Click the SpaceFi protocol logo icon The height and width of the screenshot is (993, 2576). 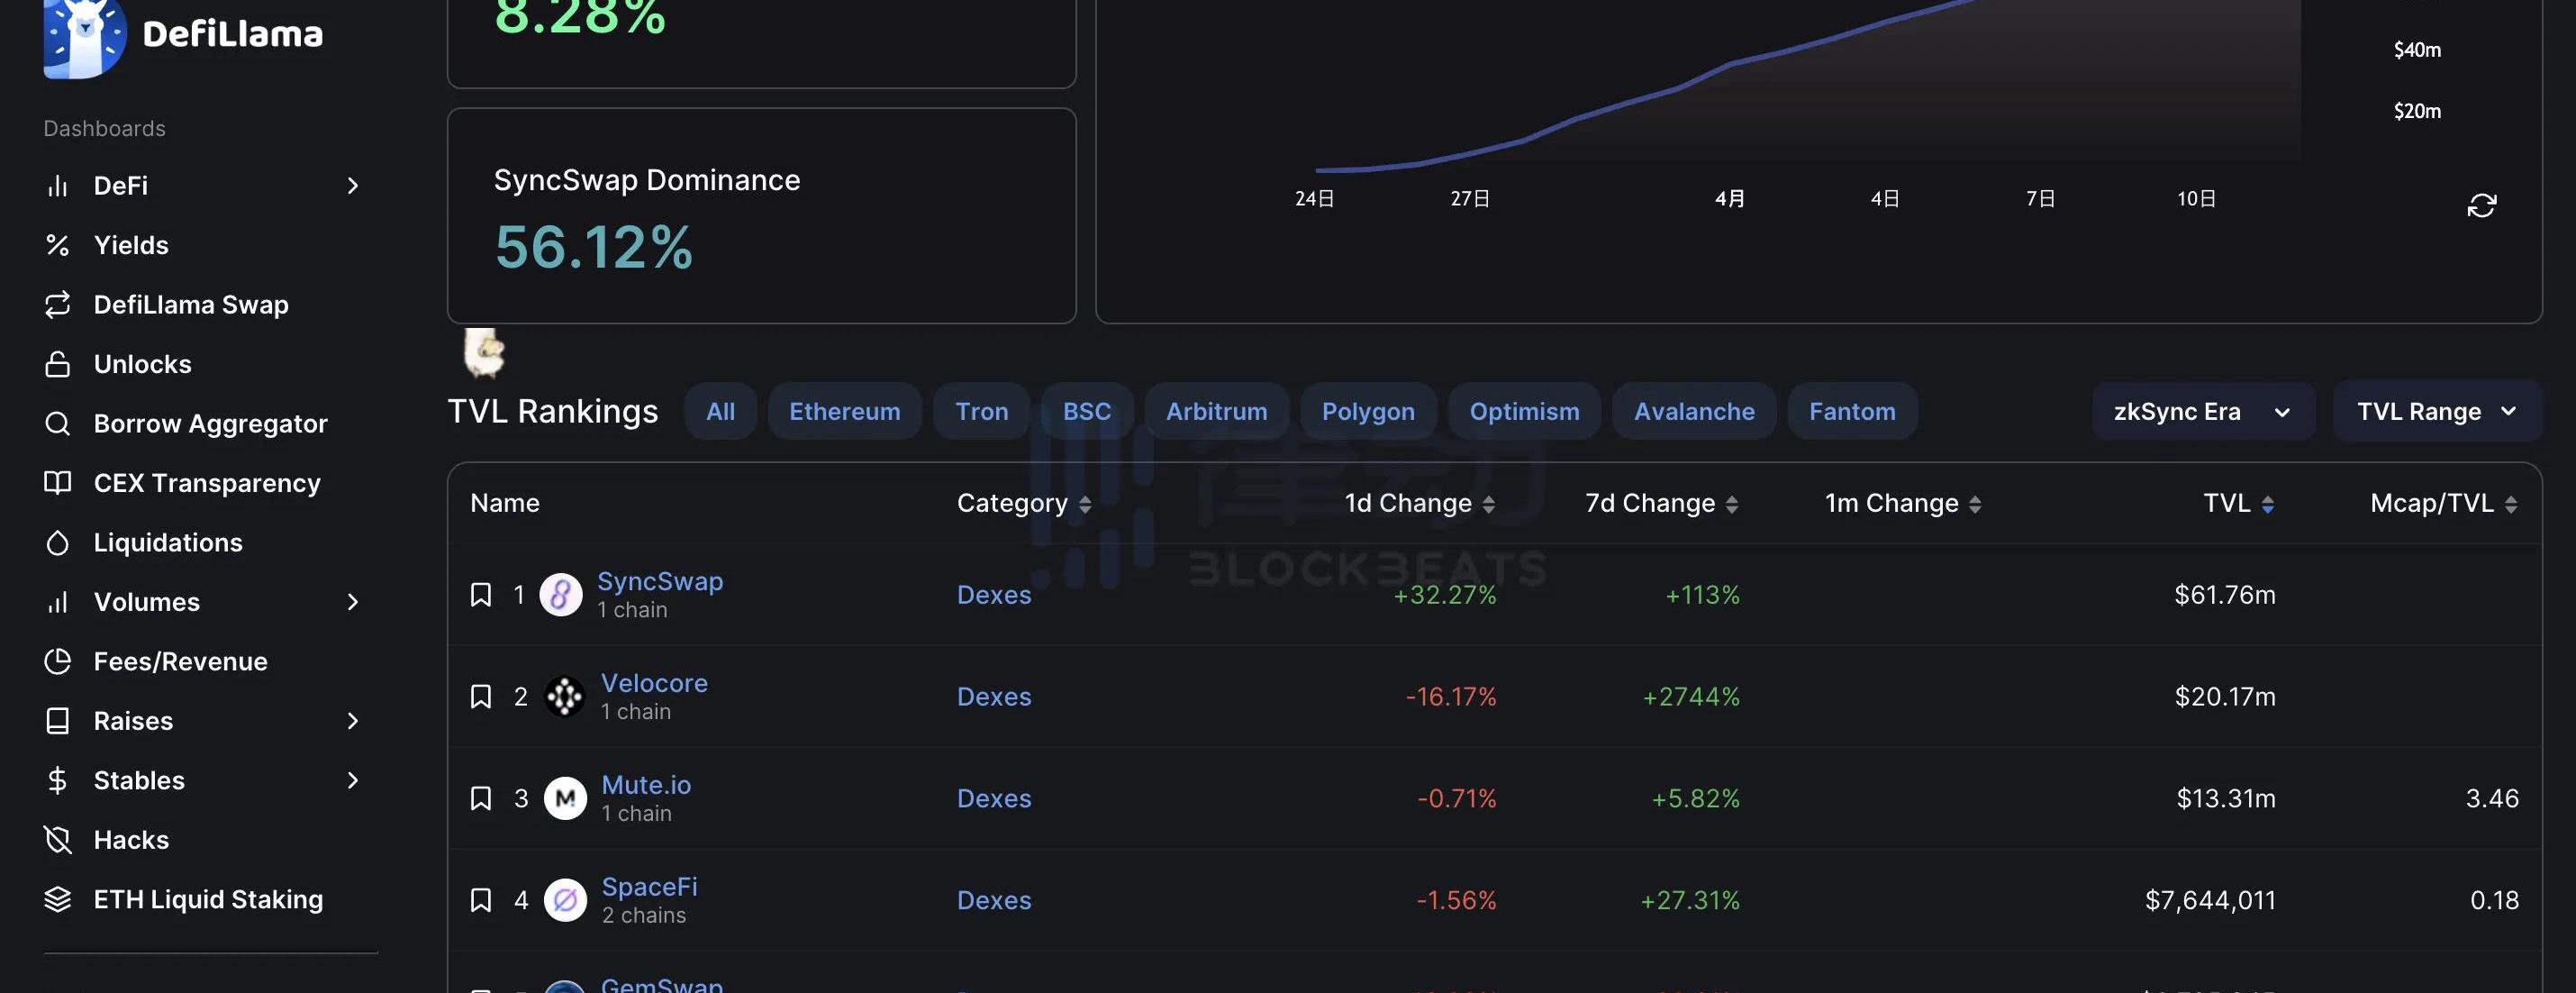[565, 900]
